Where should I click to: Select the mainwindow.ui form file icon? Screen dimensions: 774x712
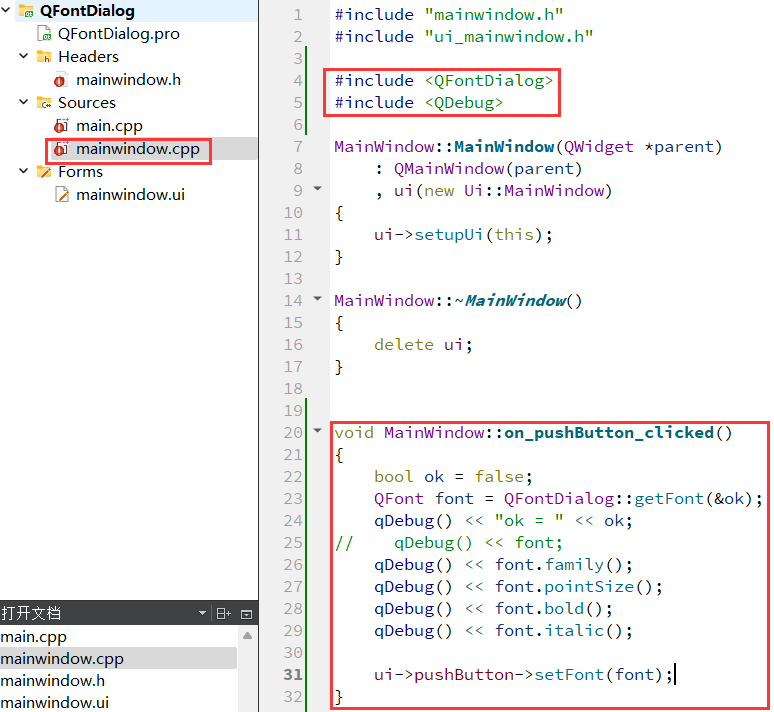click(x=62, y=195)
